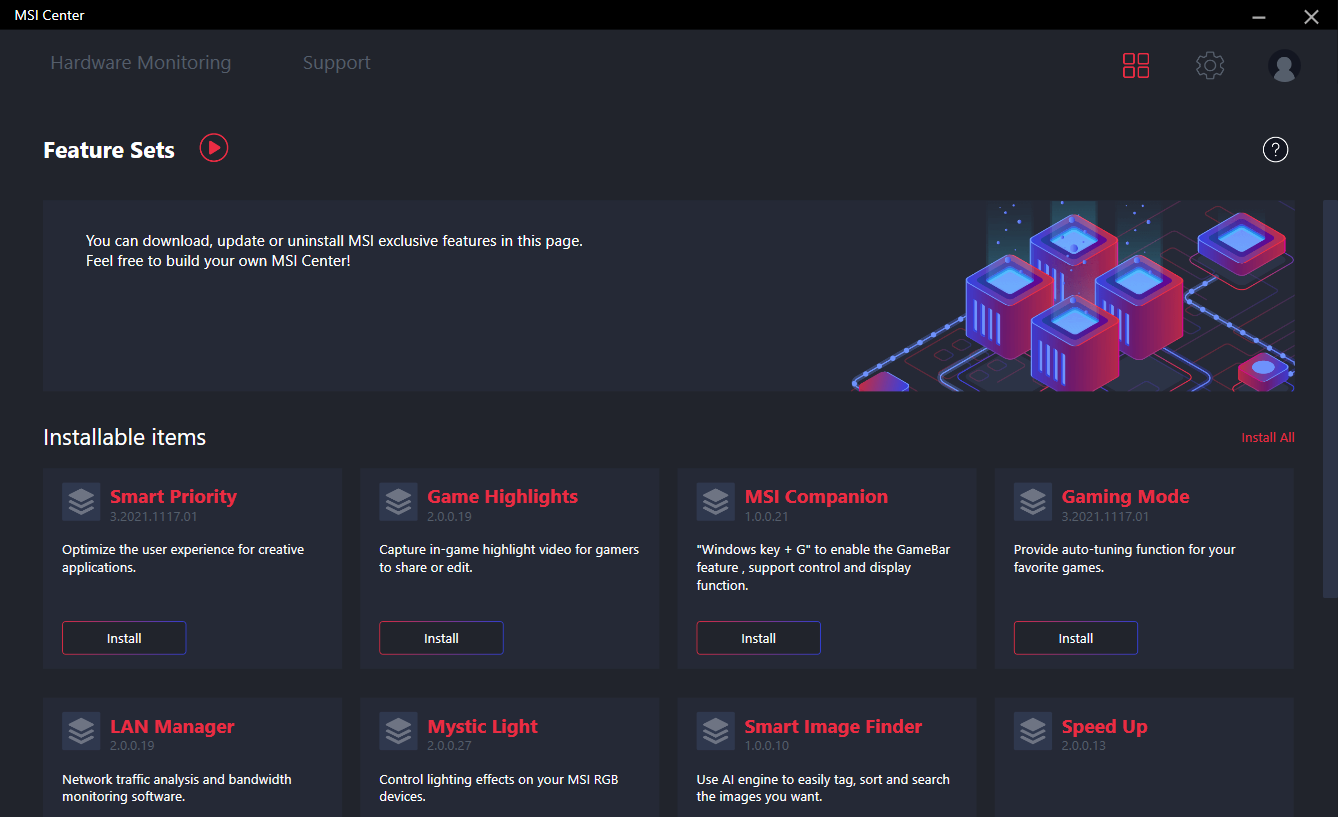Install the Gaming Mode feature
Image resolution: width=1338 pixels, height=817 pixels.
click(1076, 638)
